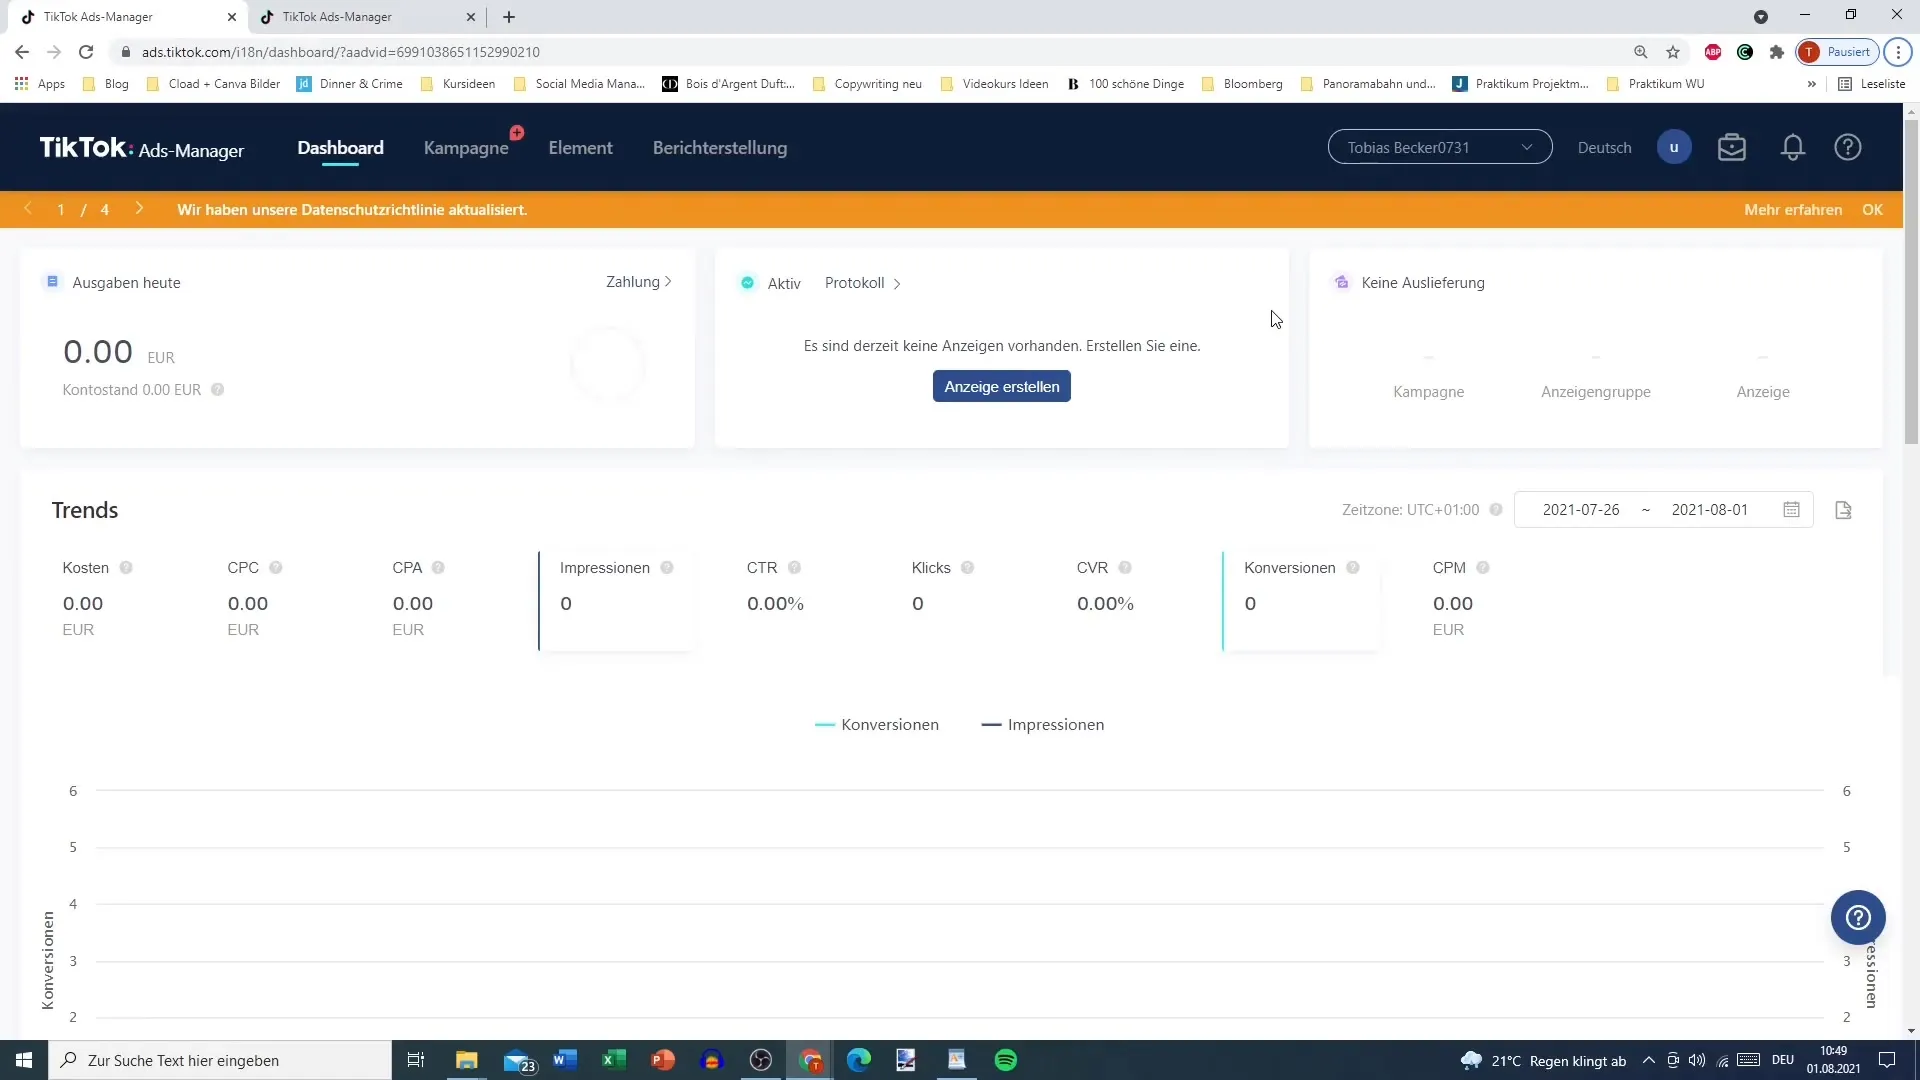The width and height of the screenshot is (1920, 1080).
Task: Open the Tobias Becker0731 account dropdown
Action: (x=1440, y=147)
